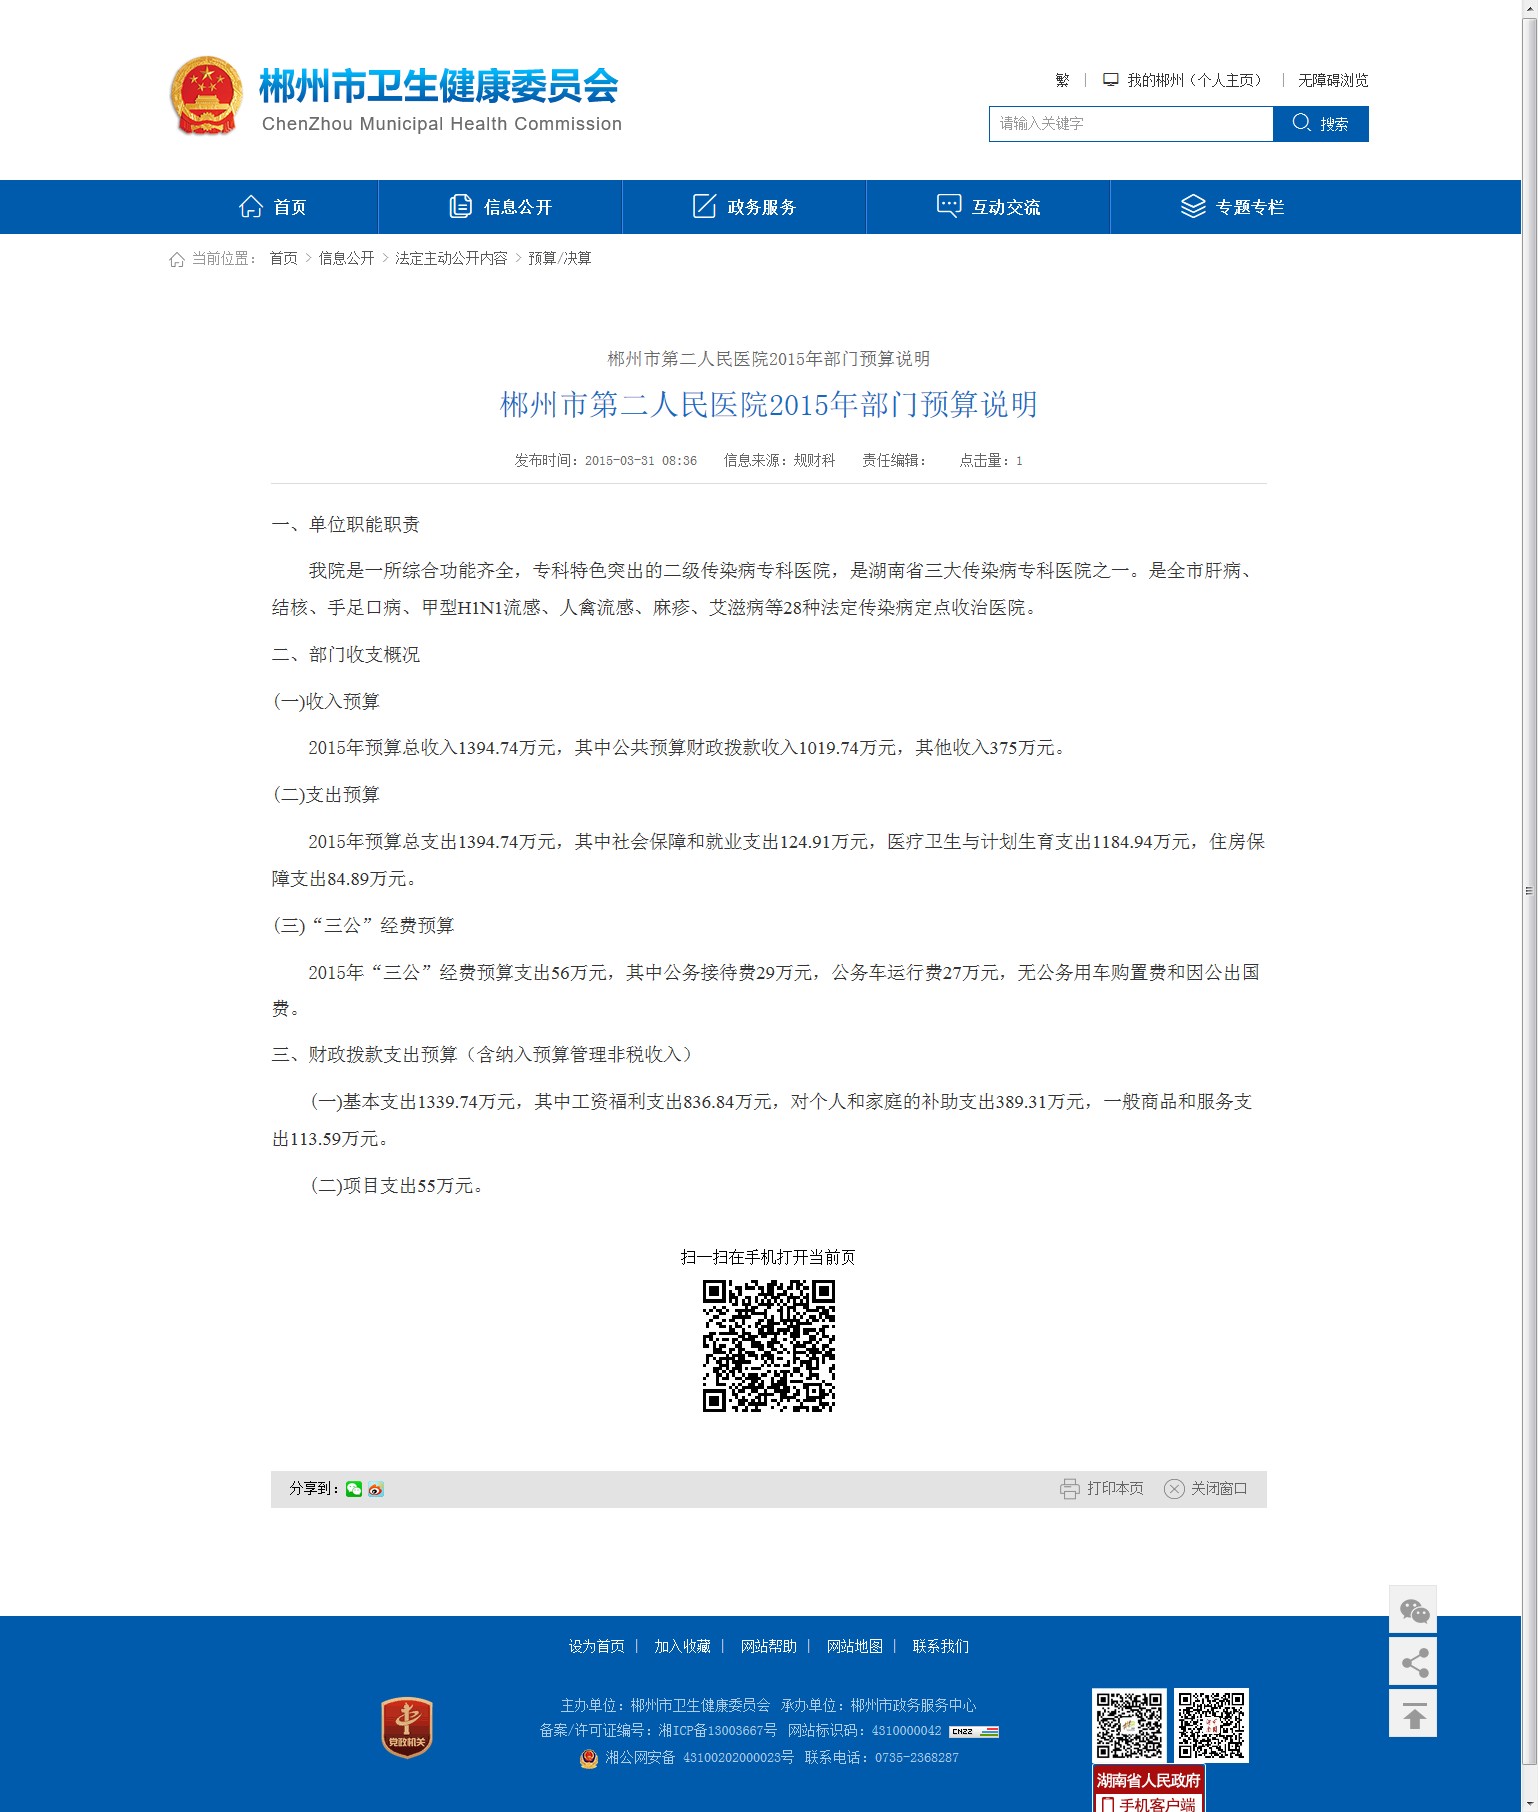The height and width of the screenshot is (1812, 1538).
Task: Click the article page QR code
Action: coord(769,1346)
